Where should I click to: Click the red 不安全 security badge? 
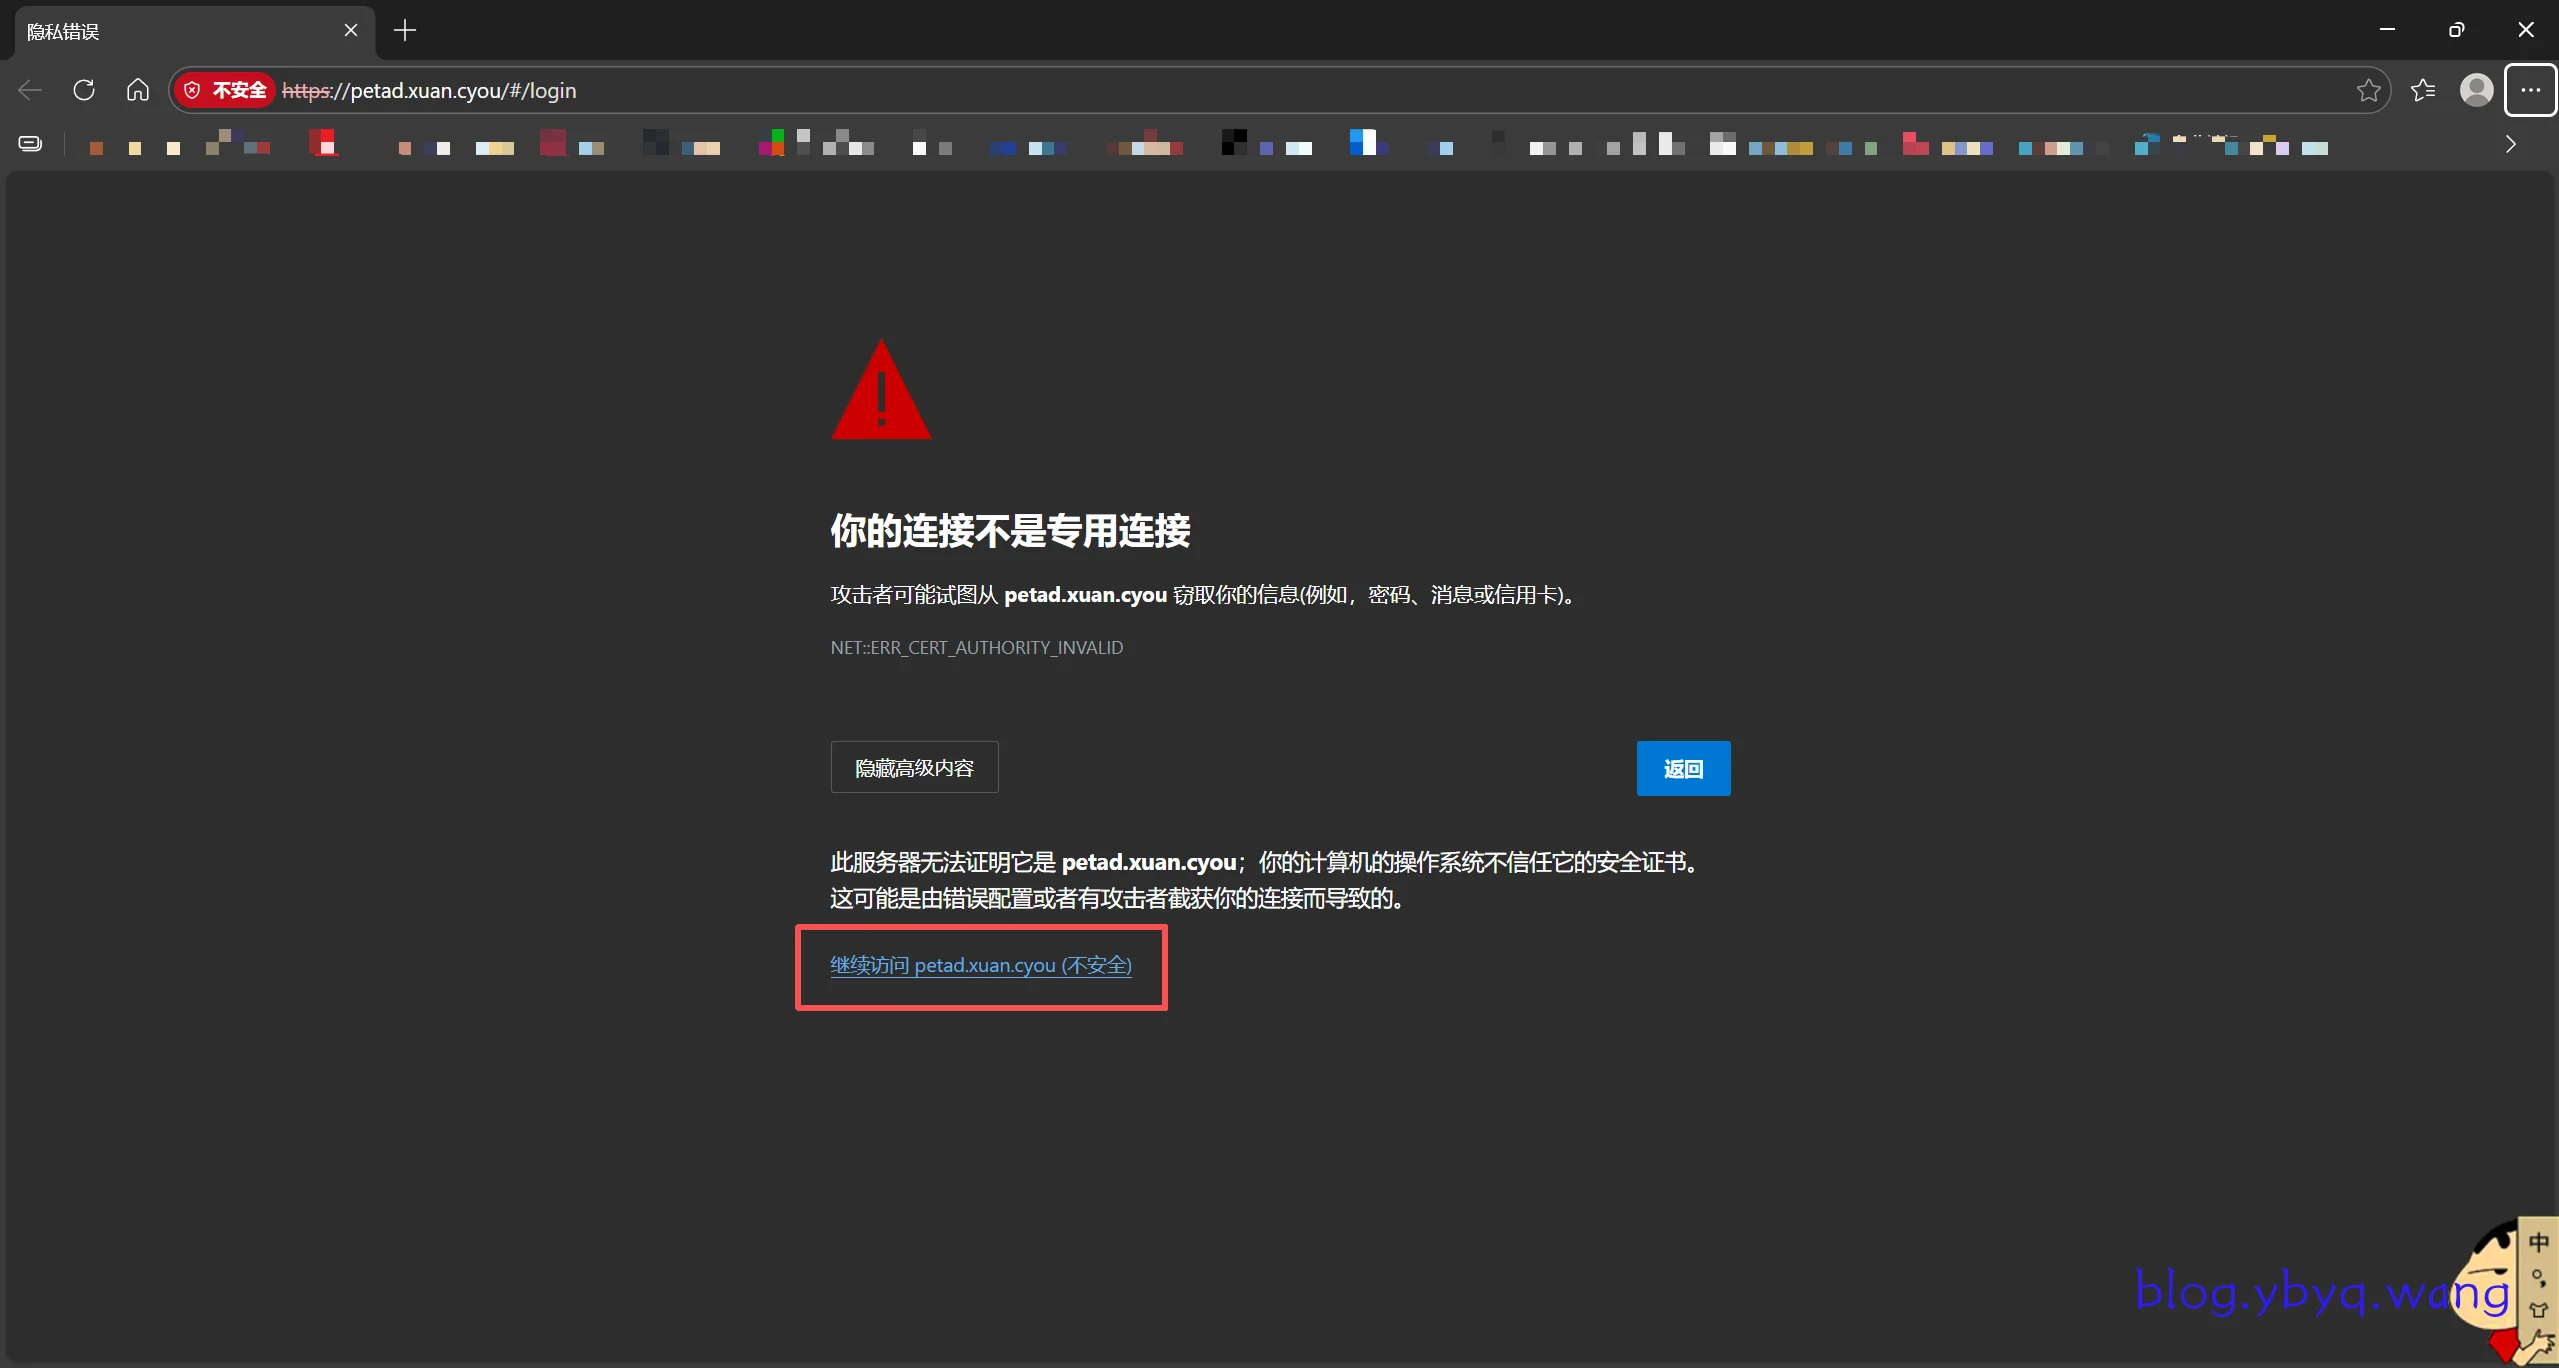(226, 90)
